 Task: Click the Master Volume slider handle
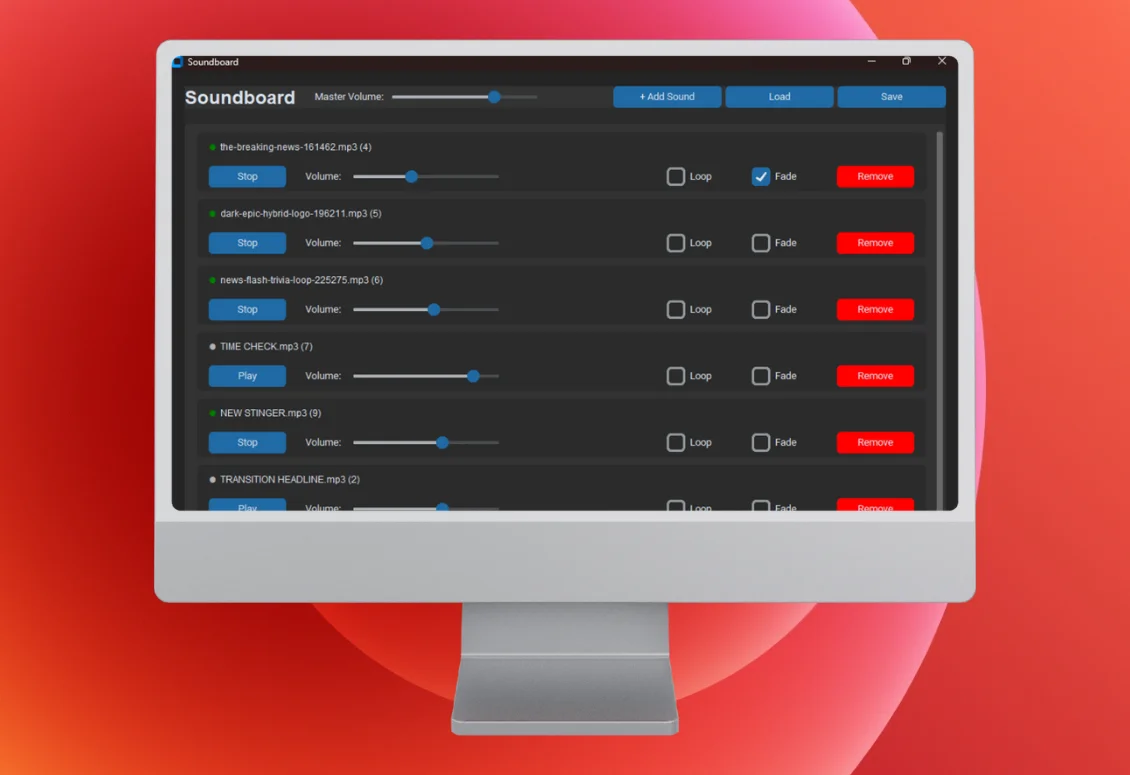point(494,97)
